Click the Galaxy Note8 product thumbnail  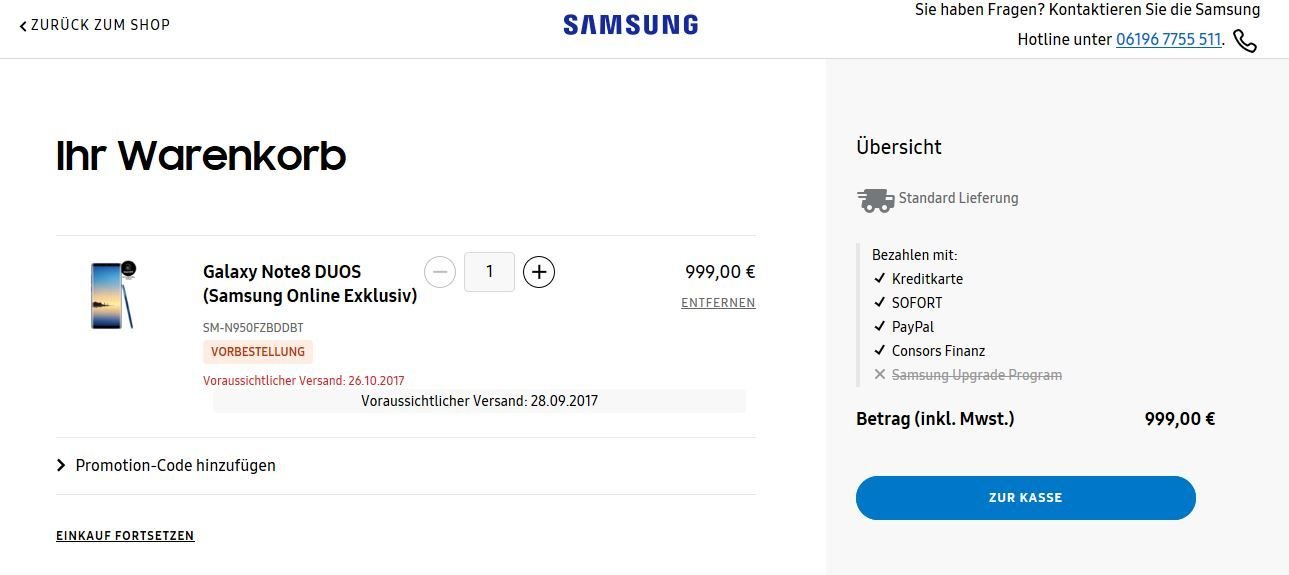click(x=112, y=295)
